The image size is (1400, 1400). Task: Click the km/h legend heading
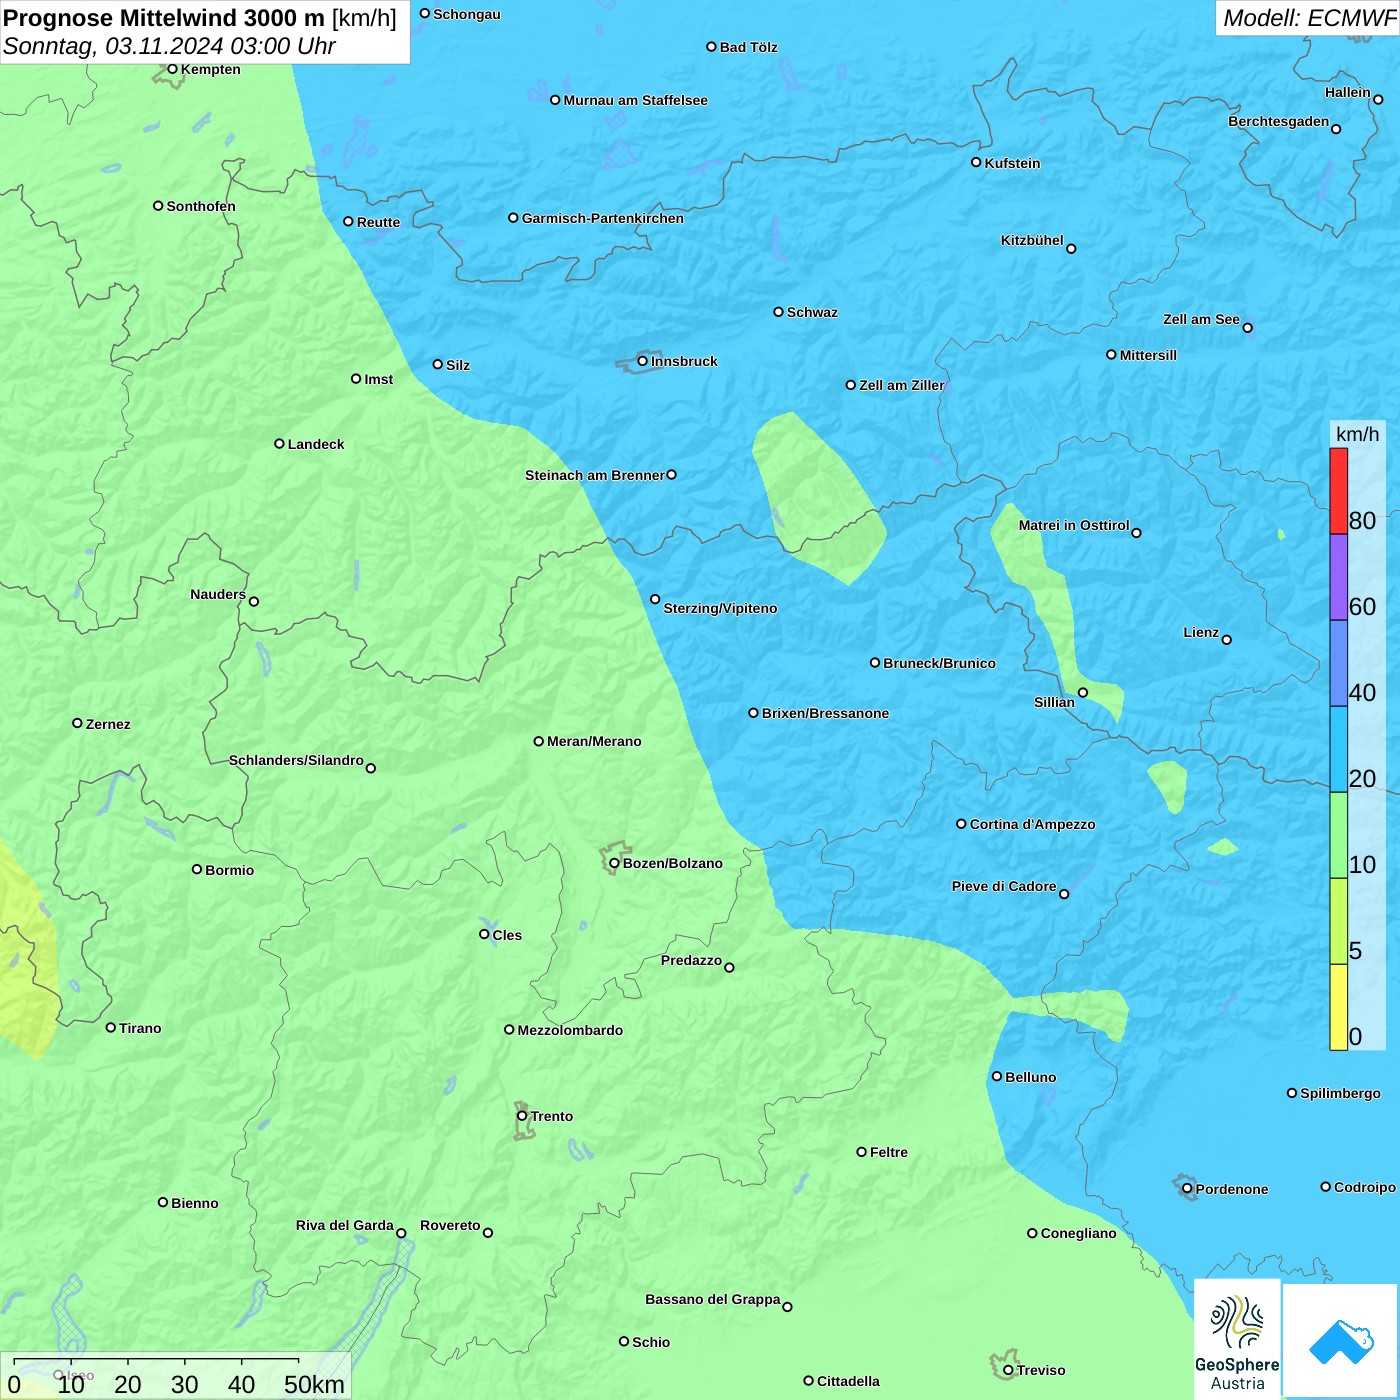point(1357,434)
